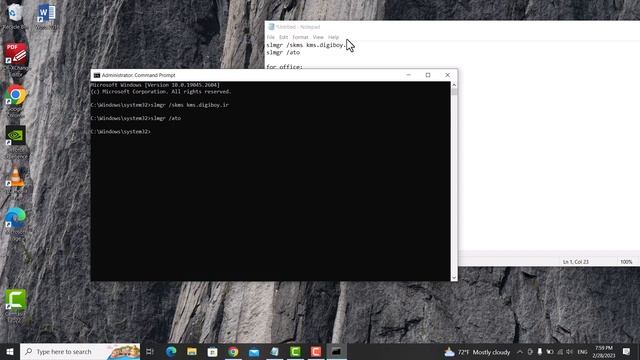
Task: Click the 'Ln 1, Col 23' status in Notepad
Action: 576,262
